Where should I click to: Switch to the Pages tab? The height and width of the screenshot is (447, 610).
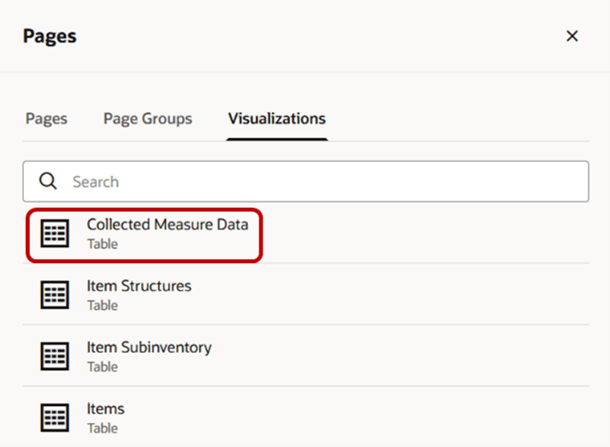[x=46, y=118]
